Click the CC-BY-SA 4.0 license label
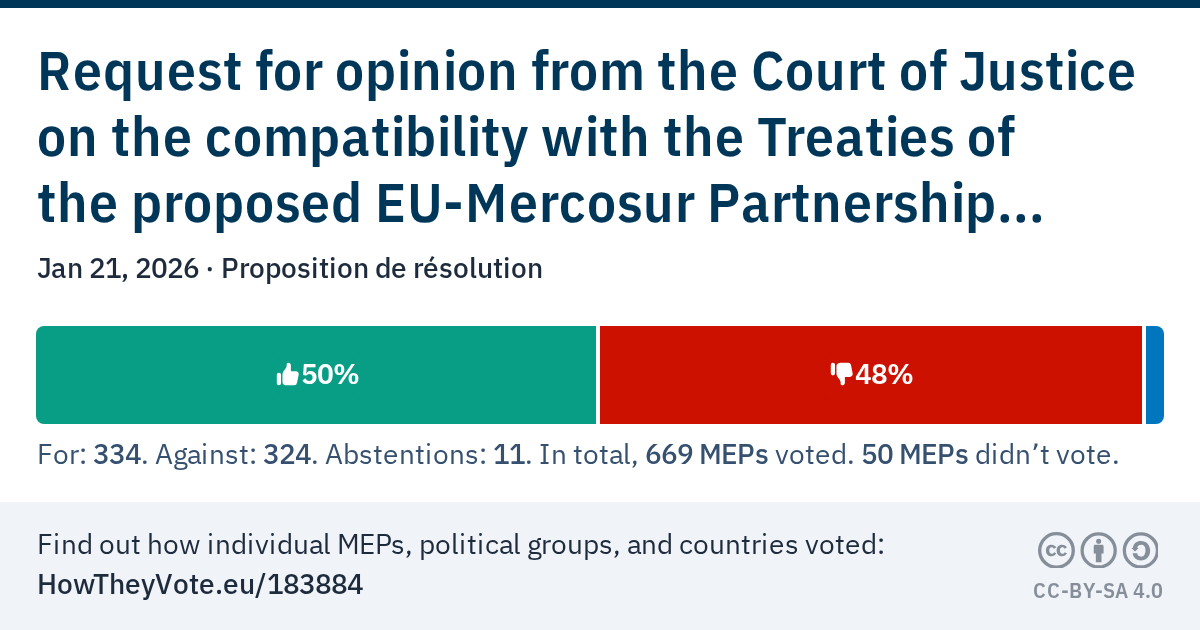Viewport: 1200px width, 630px height. click(1097, 591)
